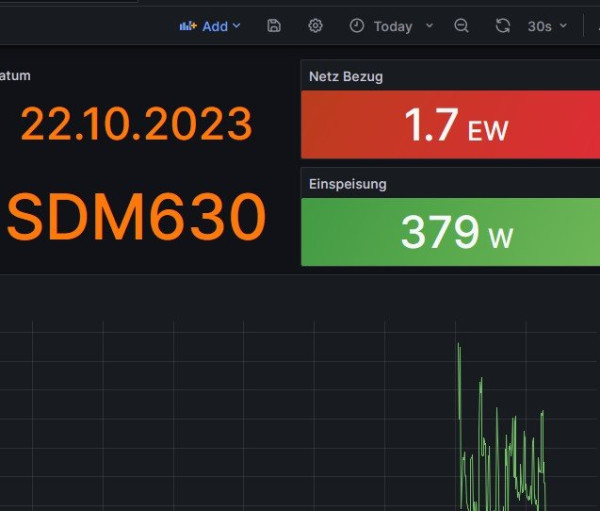600x511 pixels.
Task: Open the Add dropdown chevron
Action: tap(237, 26)
